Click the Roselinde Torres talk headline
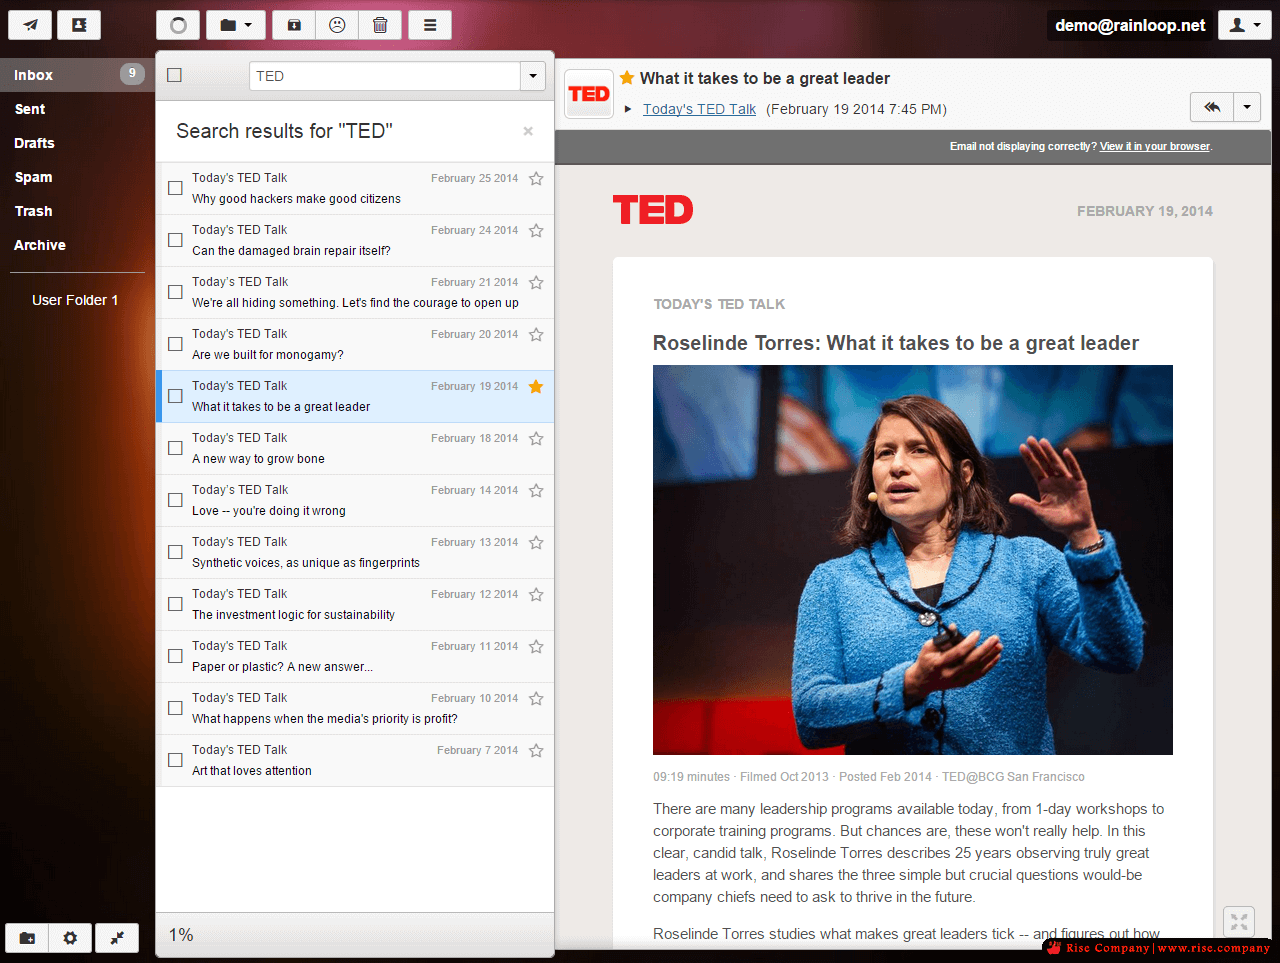1280x963 pixels. pyautogui.click(x=896, y=343)
